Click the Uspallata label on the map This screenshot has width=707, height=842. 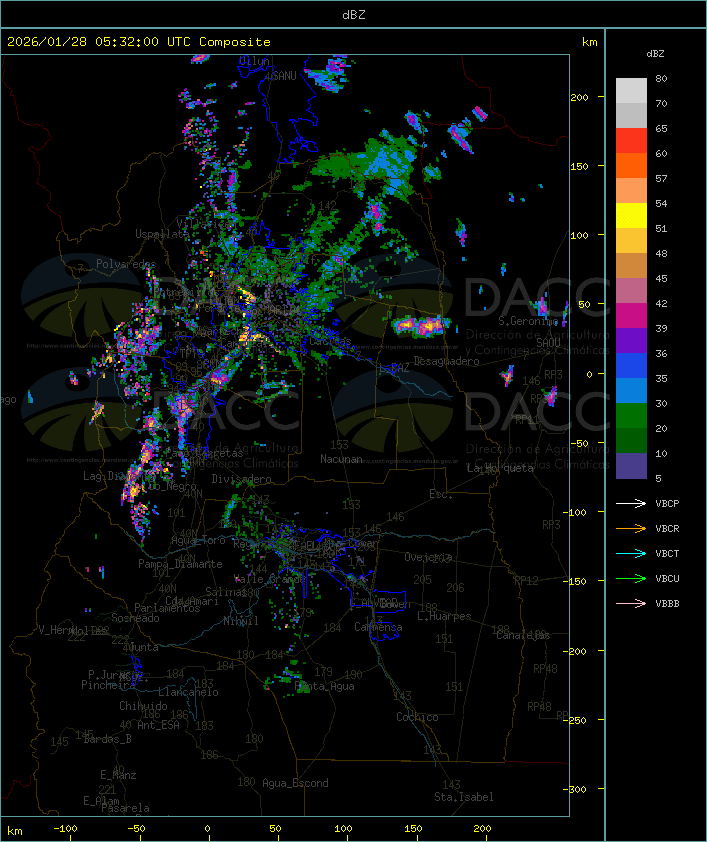[x=161, y=234]
